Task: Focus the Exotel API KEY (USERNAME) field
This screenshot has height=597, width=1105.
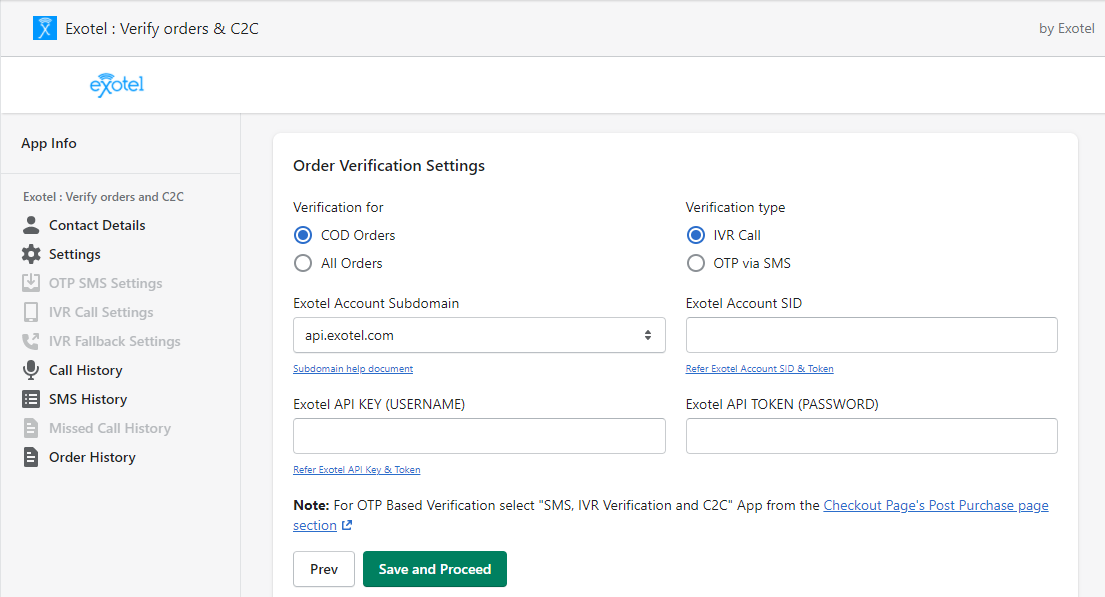Action: 479,436
